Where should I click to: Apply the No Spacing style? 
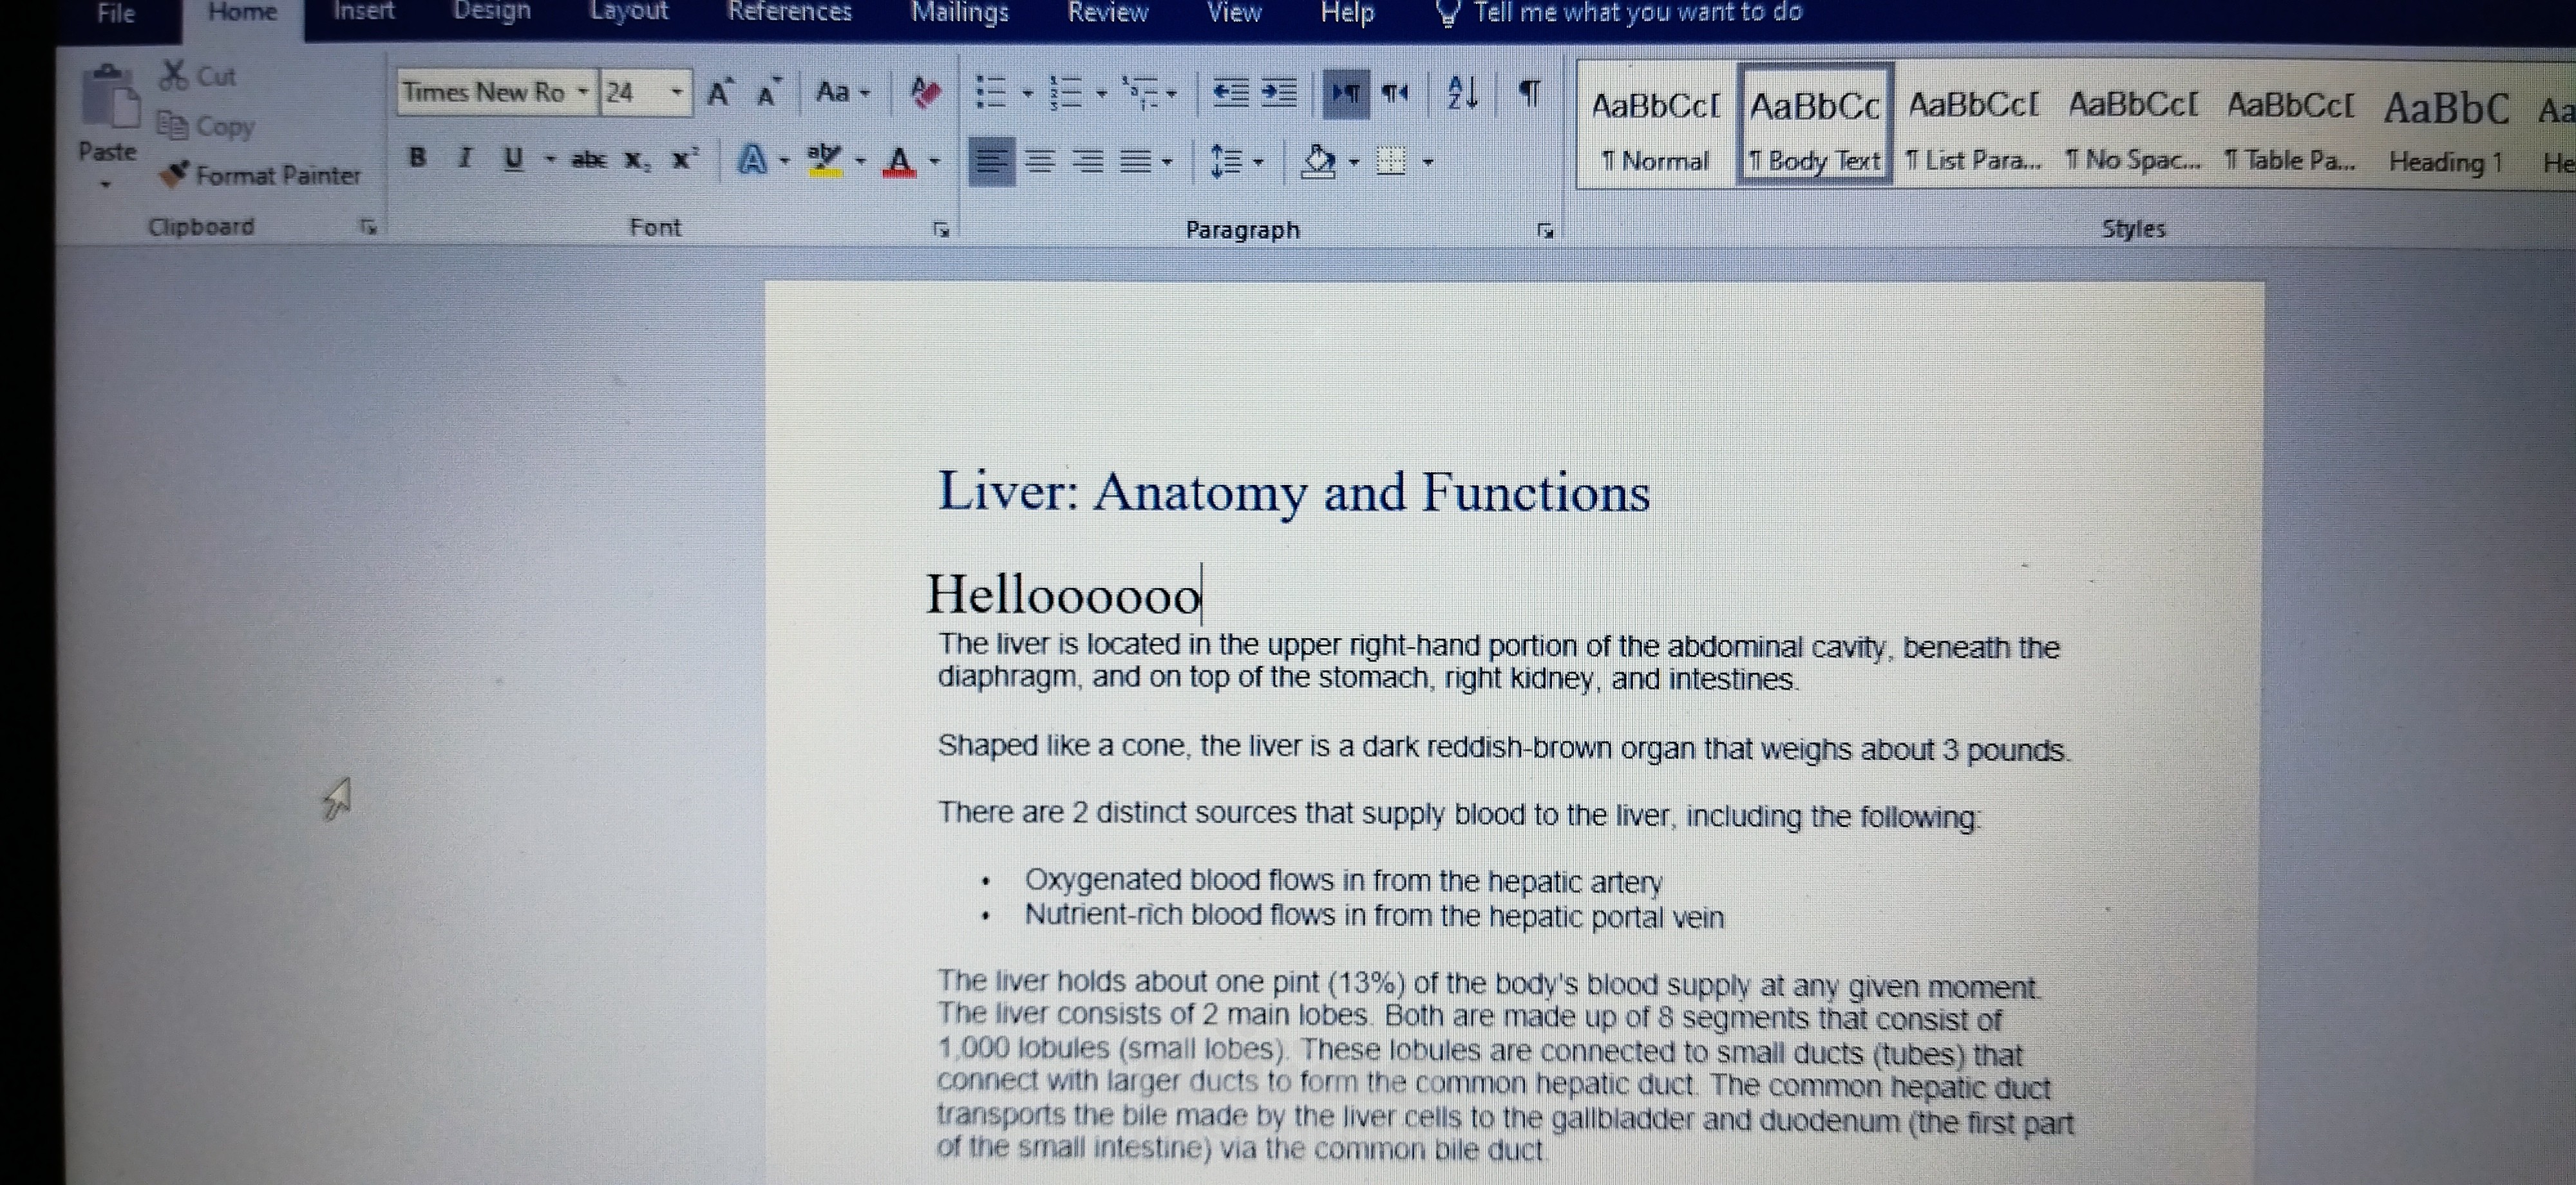(2133, 128)
